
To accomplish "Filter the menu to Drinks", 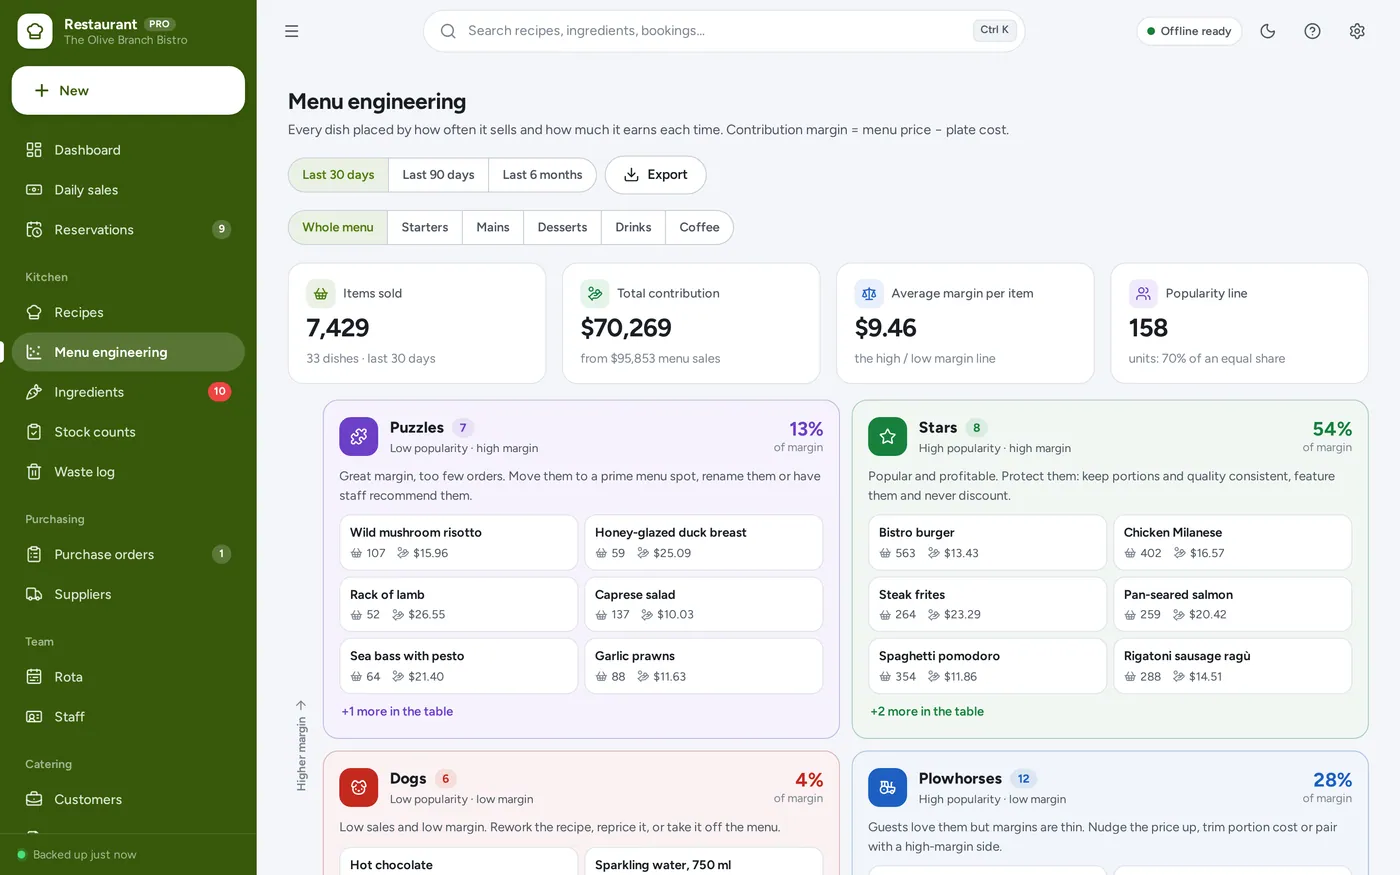I will pos(633,227).
